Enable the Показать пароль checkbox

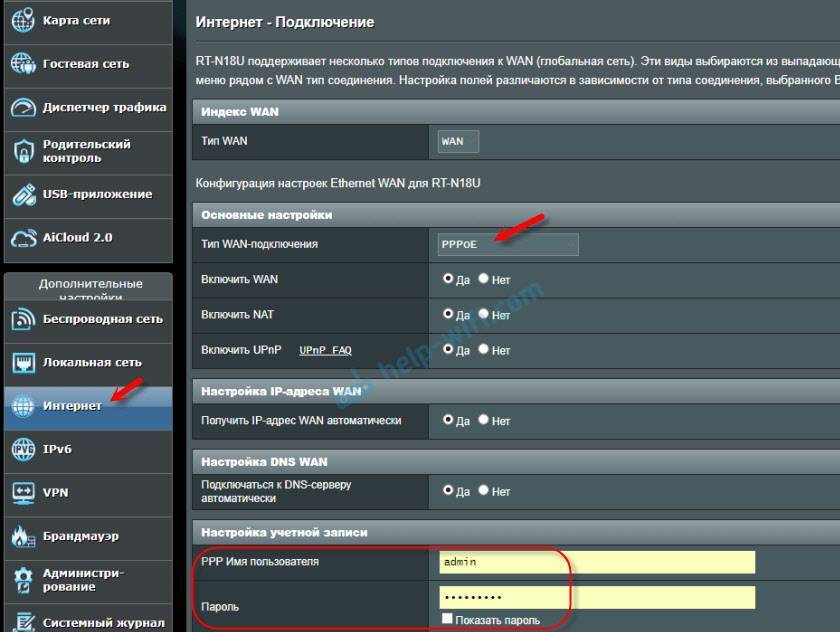(x=447, y=620)
